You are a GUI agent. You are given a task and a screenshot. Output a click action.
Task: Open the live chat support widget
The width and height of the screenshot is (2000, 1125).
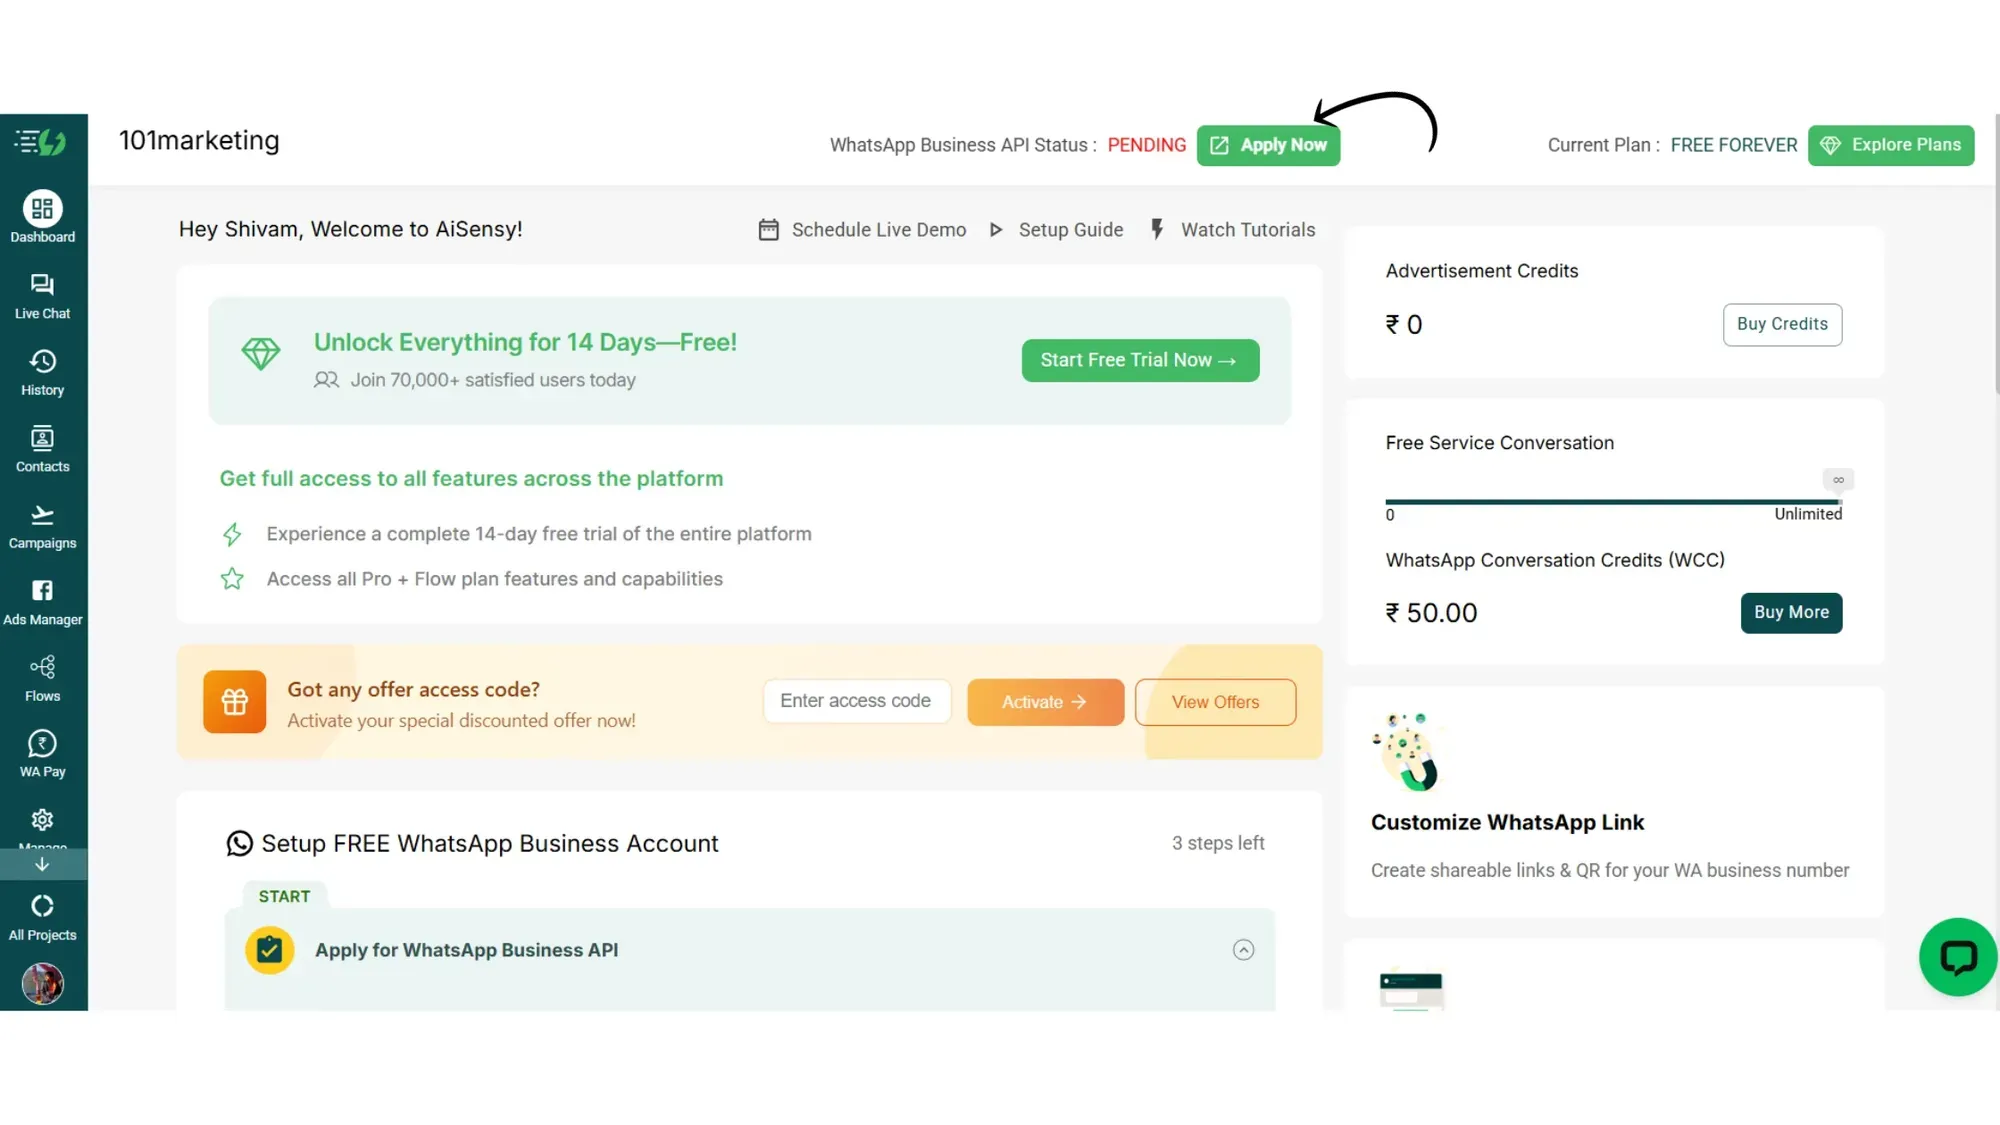[1957, 957]
